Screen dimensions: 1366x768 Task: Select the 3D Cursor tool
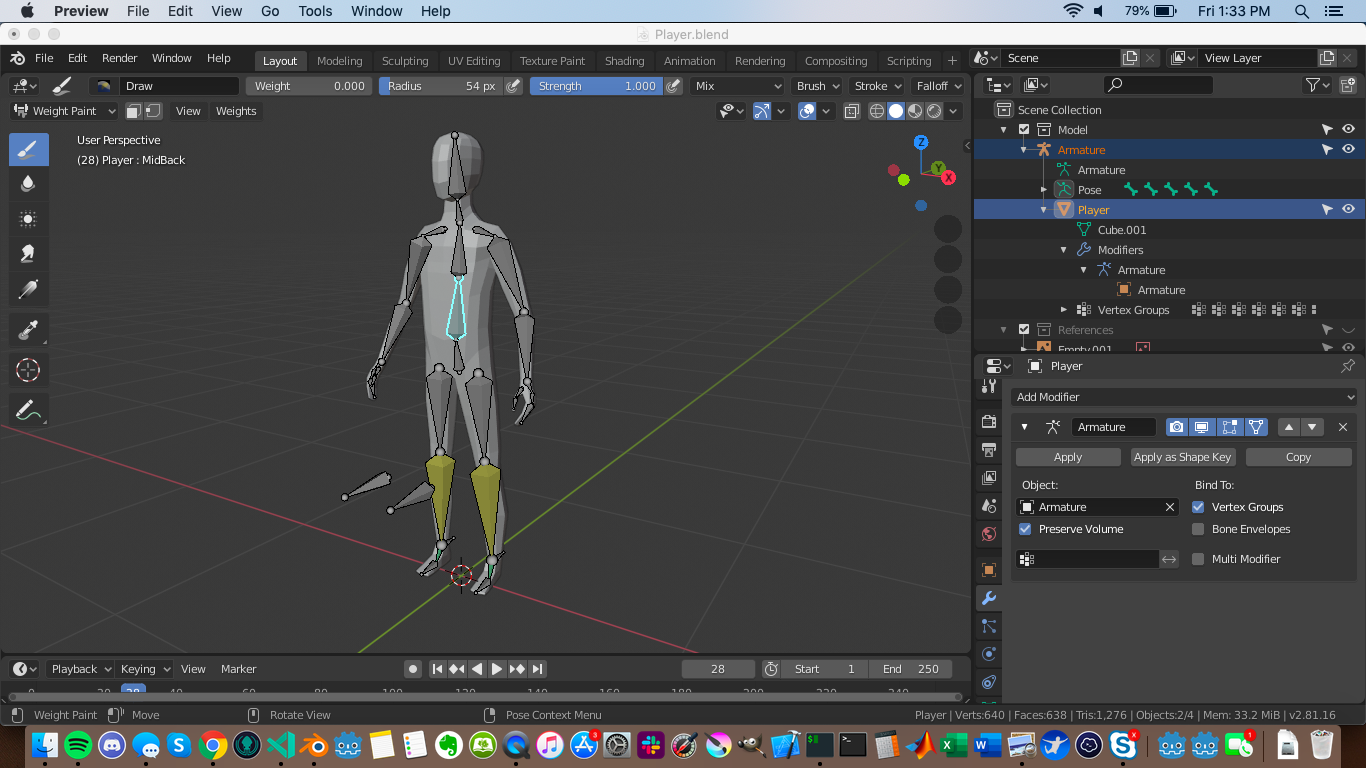click(29, 370)
